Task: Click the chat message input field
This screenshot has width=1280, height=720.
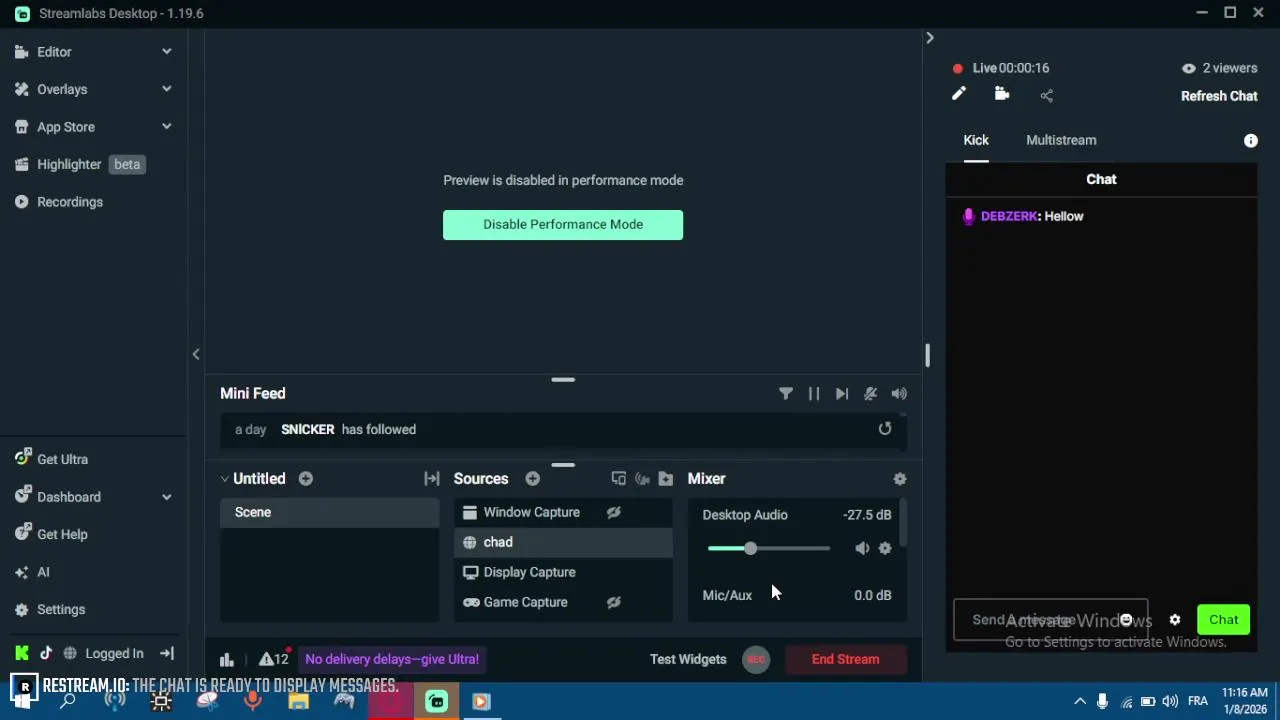Action: tap(1050, 620)
